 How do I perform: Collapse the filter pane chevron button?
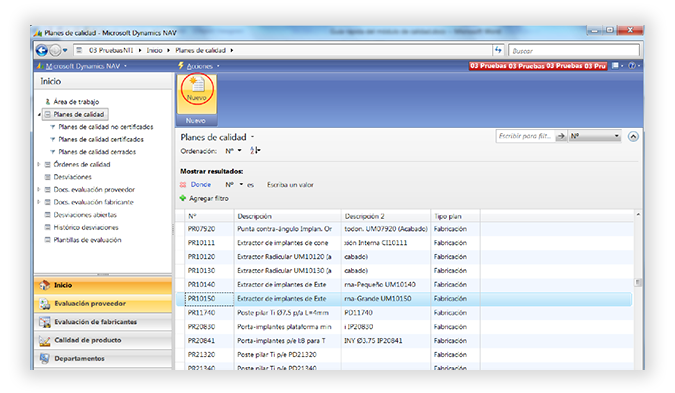click(633, 136)
